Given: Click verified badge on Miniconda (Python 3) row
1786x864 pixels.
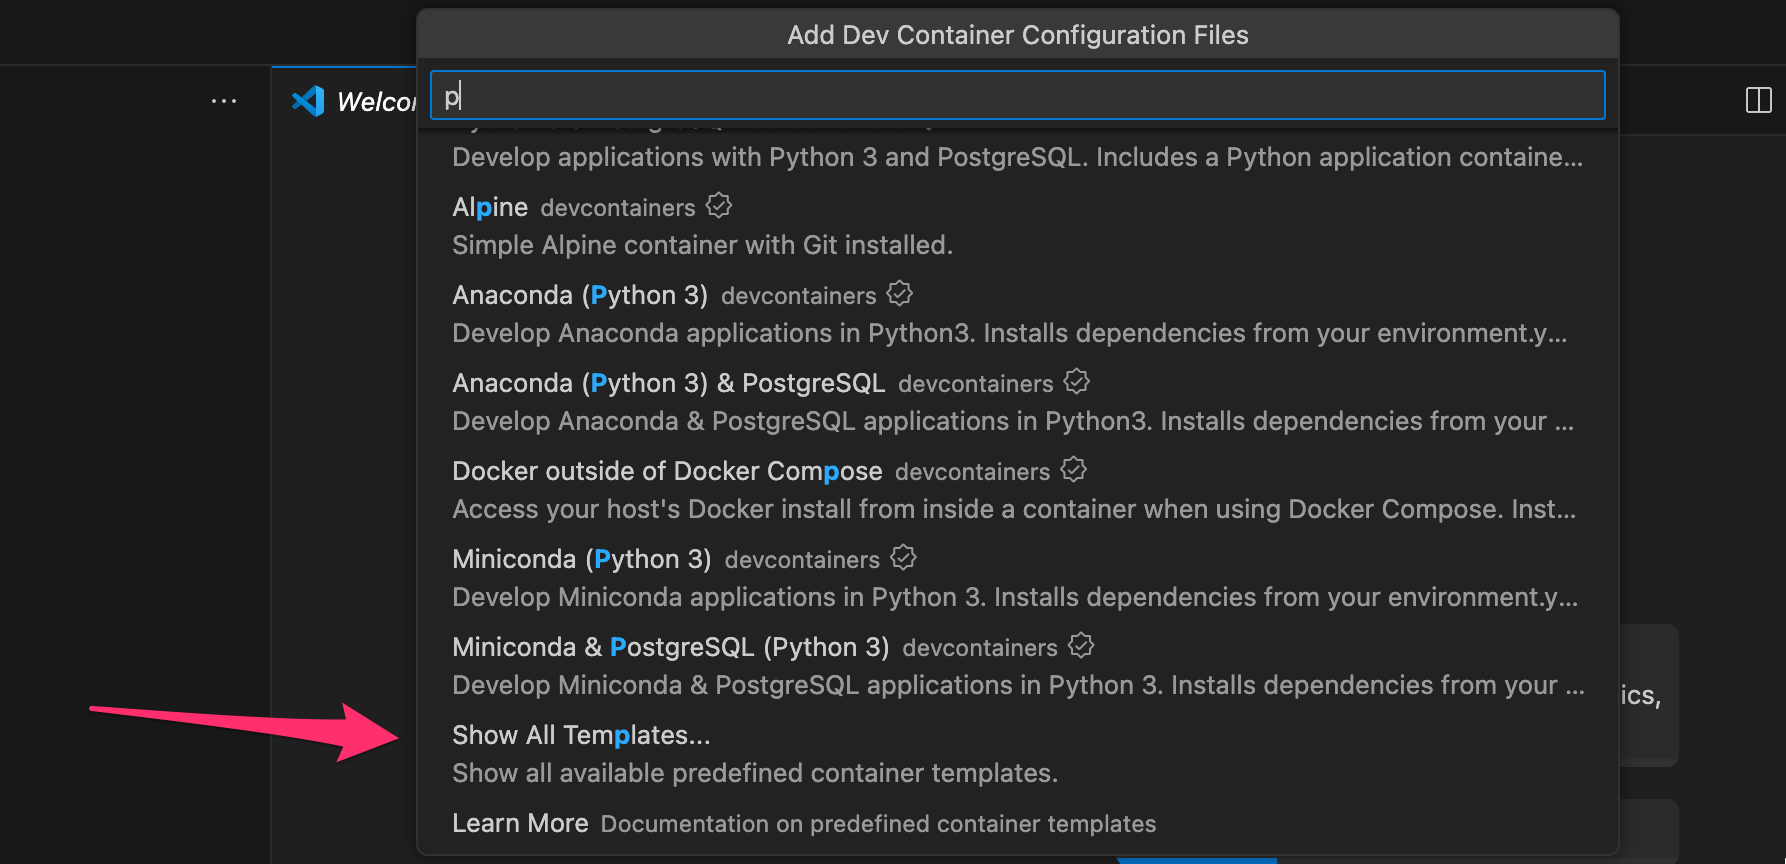Looking at the screenshot, I should click(904, 558).
